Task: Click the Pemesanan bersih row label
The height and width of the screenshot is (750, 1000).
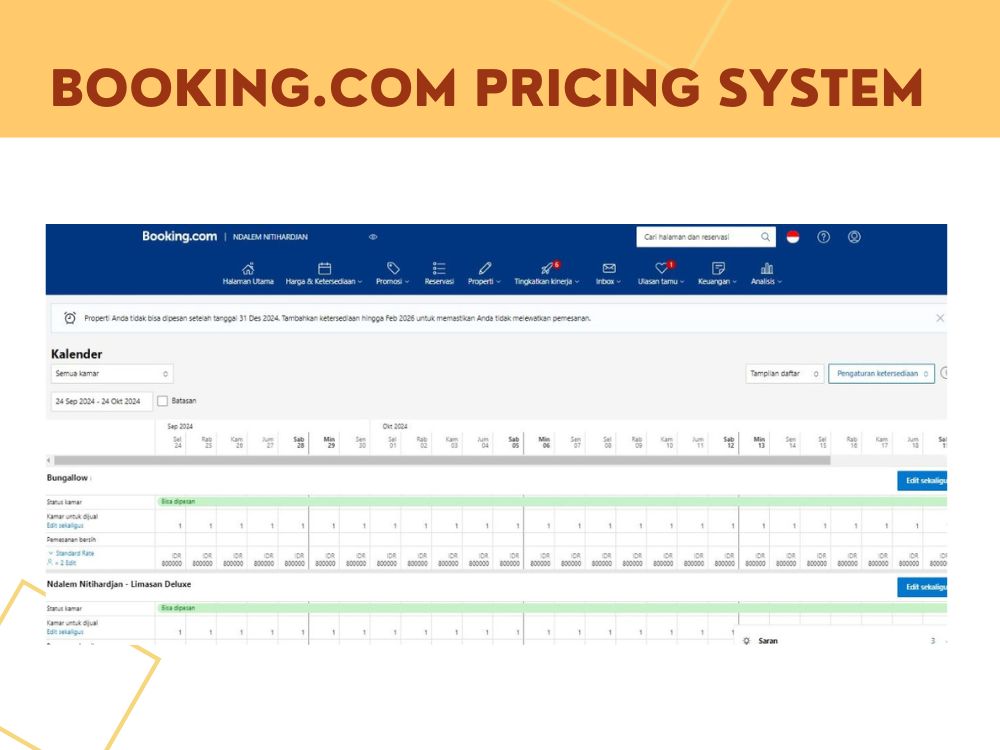Action: tap(71, 540)
